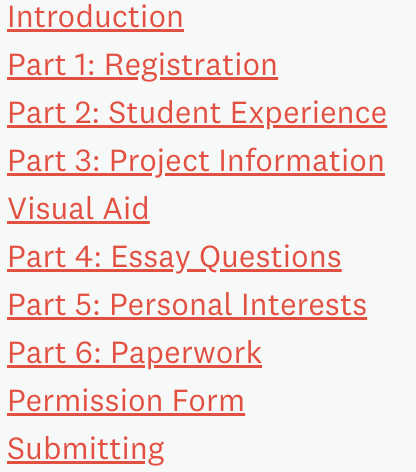Click the Visual Aid text after Part 3
Screen dimensions: 416x472
[78, 209]
